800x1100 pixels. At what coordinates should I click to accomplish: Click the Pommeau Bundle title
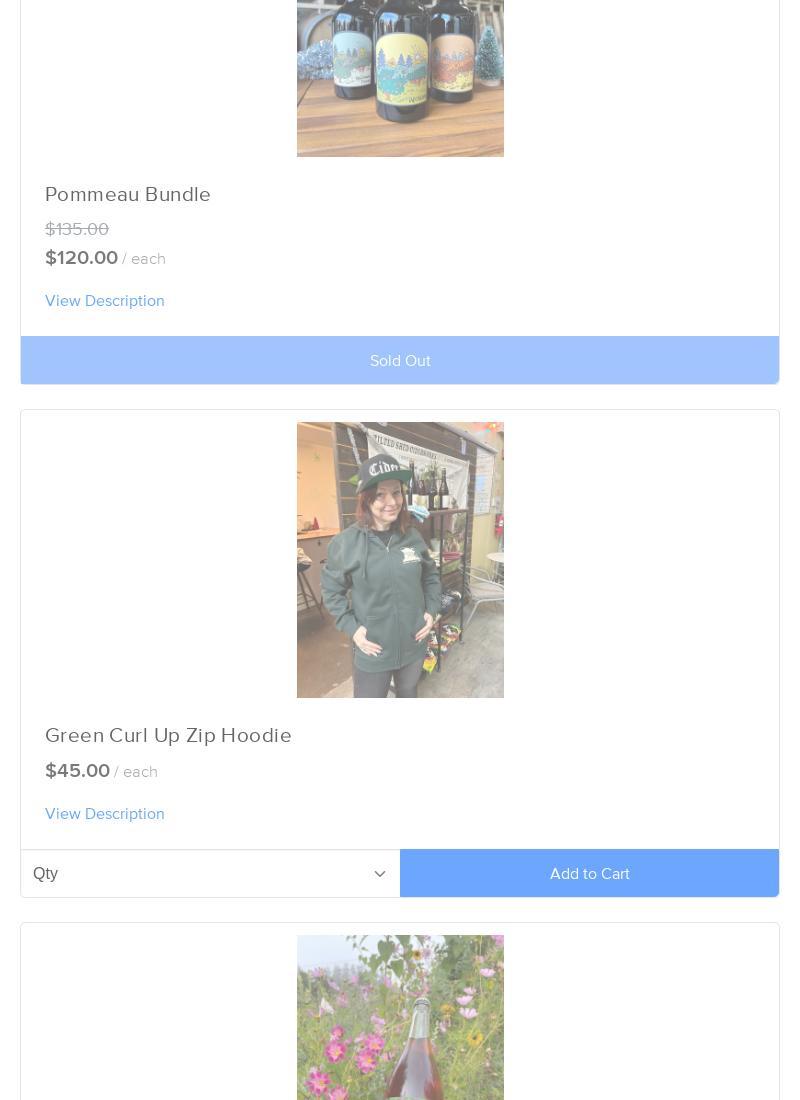128,194
